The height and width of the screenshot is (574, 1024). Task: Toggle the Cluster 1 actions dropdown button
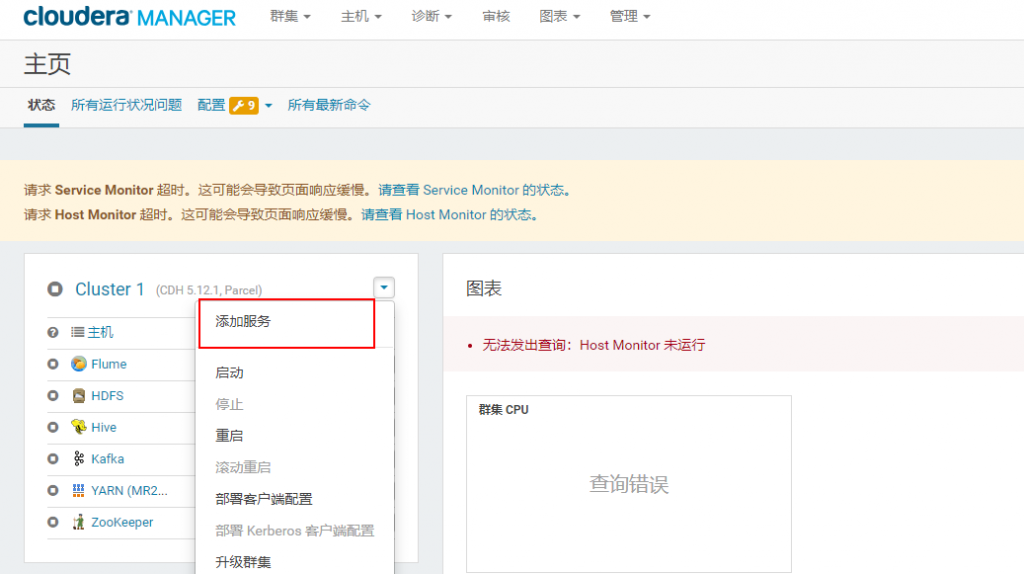[x=384, y=287]
